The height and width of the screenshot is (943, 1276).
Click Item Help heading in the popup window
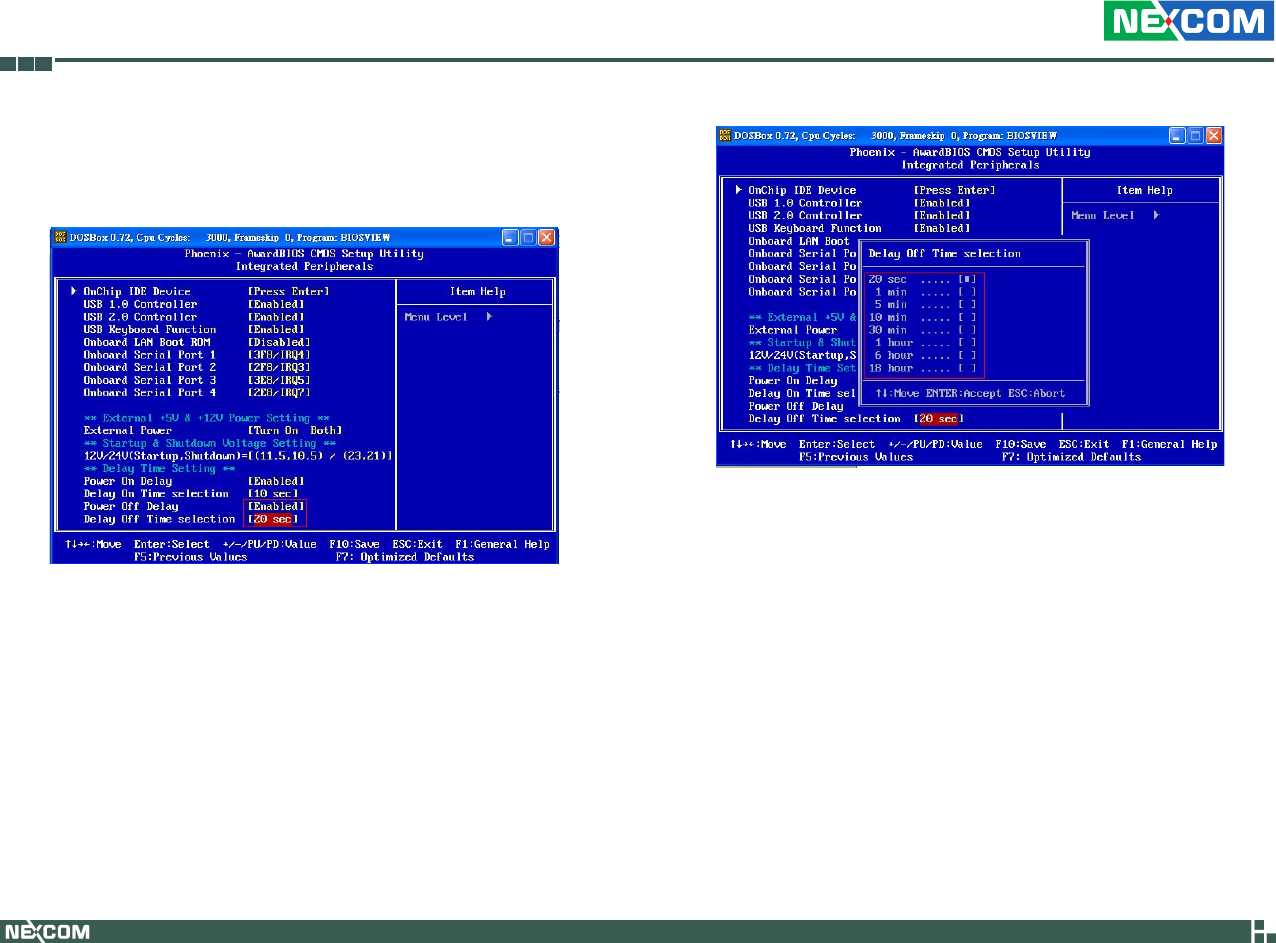coord(1144,190)
